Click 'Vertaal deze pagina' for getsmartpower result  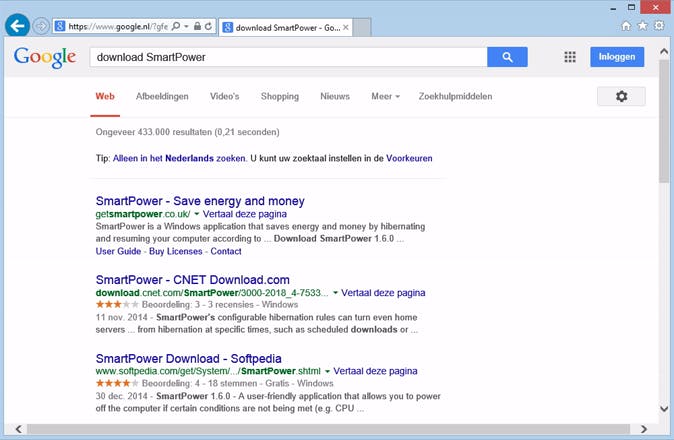coord(245,214)
